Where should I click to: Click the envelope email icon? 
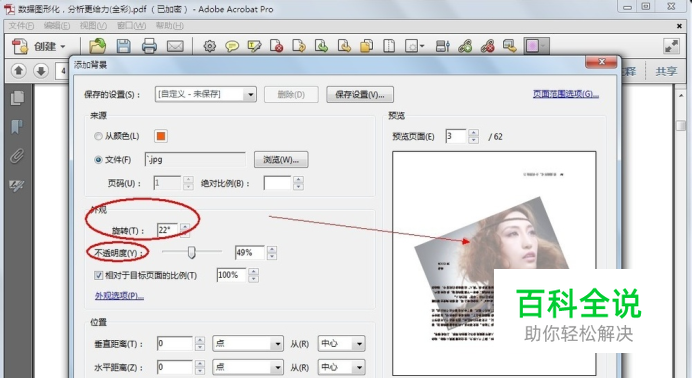click(x=175, y=46)
